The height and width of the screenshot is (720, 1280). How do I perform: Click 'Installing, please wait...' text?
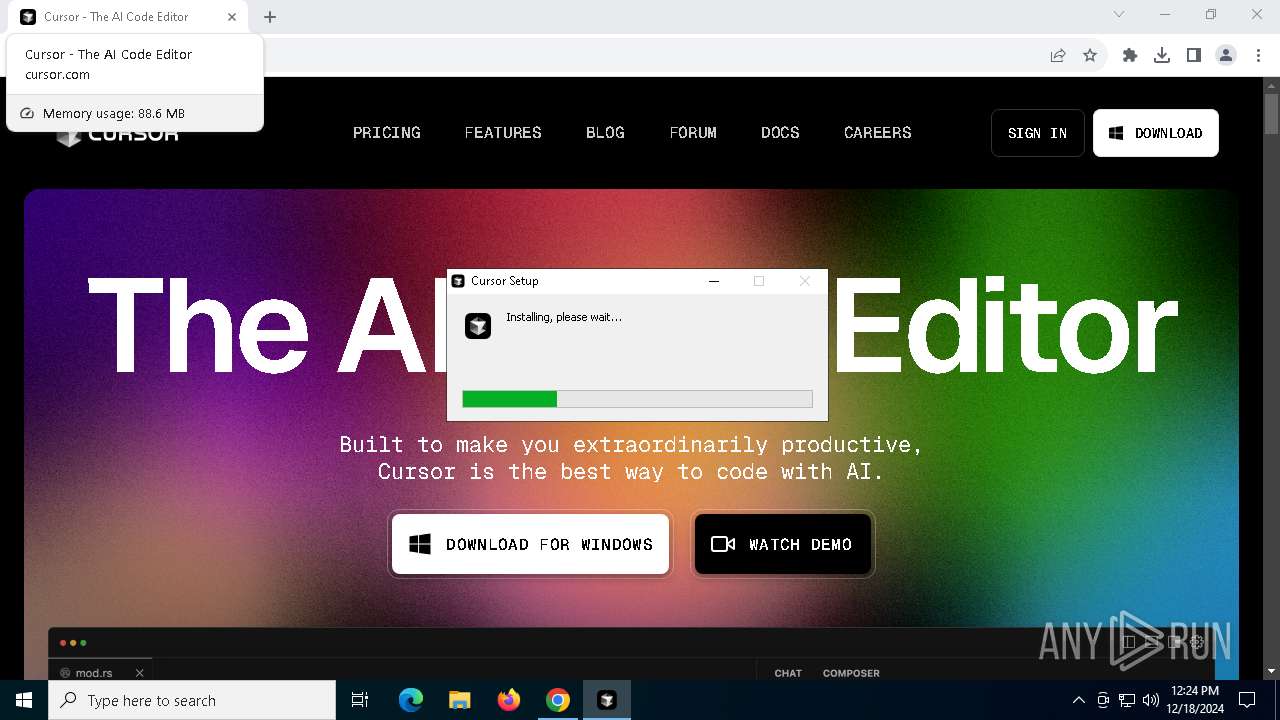pos(564,317)
